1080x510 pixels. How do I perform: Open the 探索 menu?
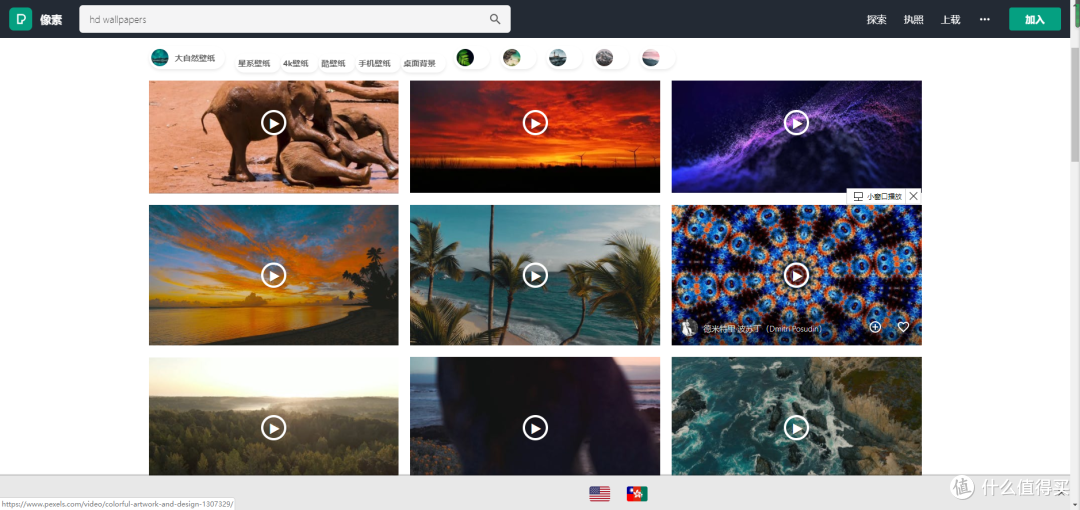click(x=876, y=19)
